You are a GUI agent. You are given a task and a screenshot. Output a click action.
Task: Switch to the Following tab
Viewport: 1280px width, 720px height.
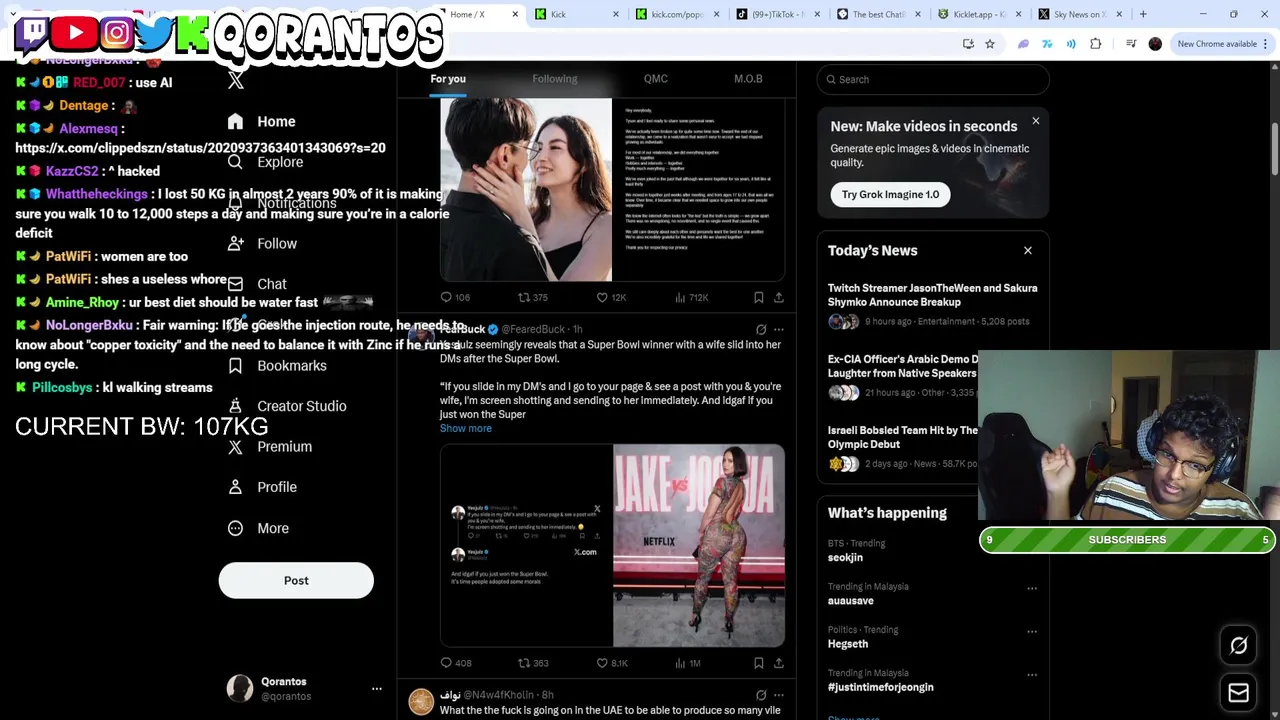click(x=554, y=79)
